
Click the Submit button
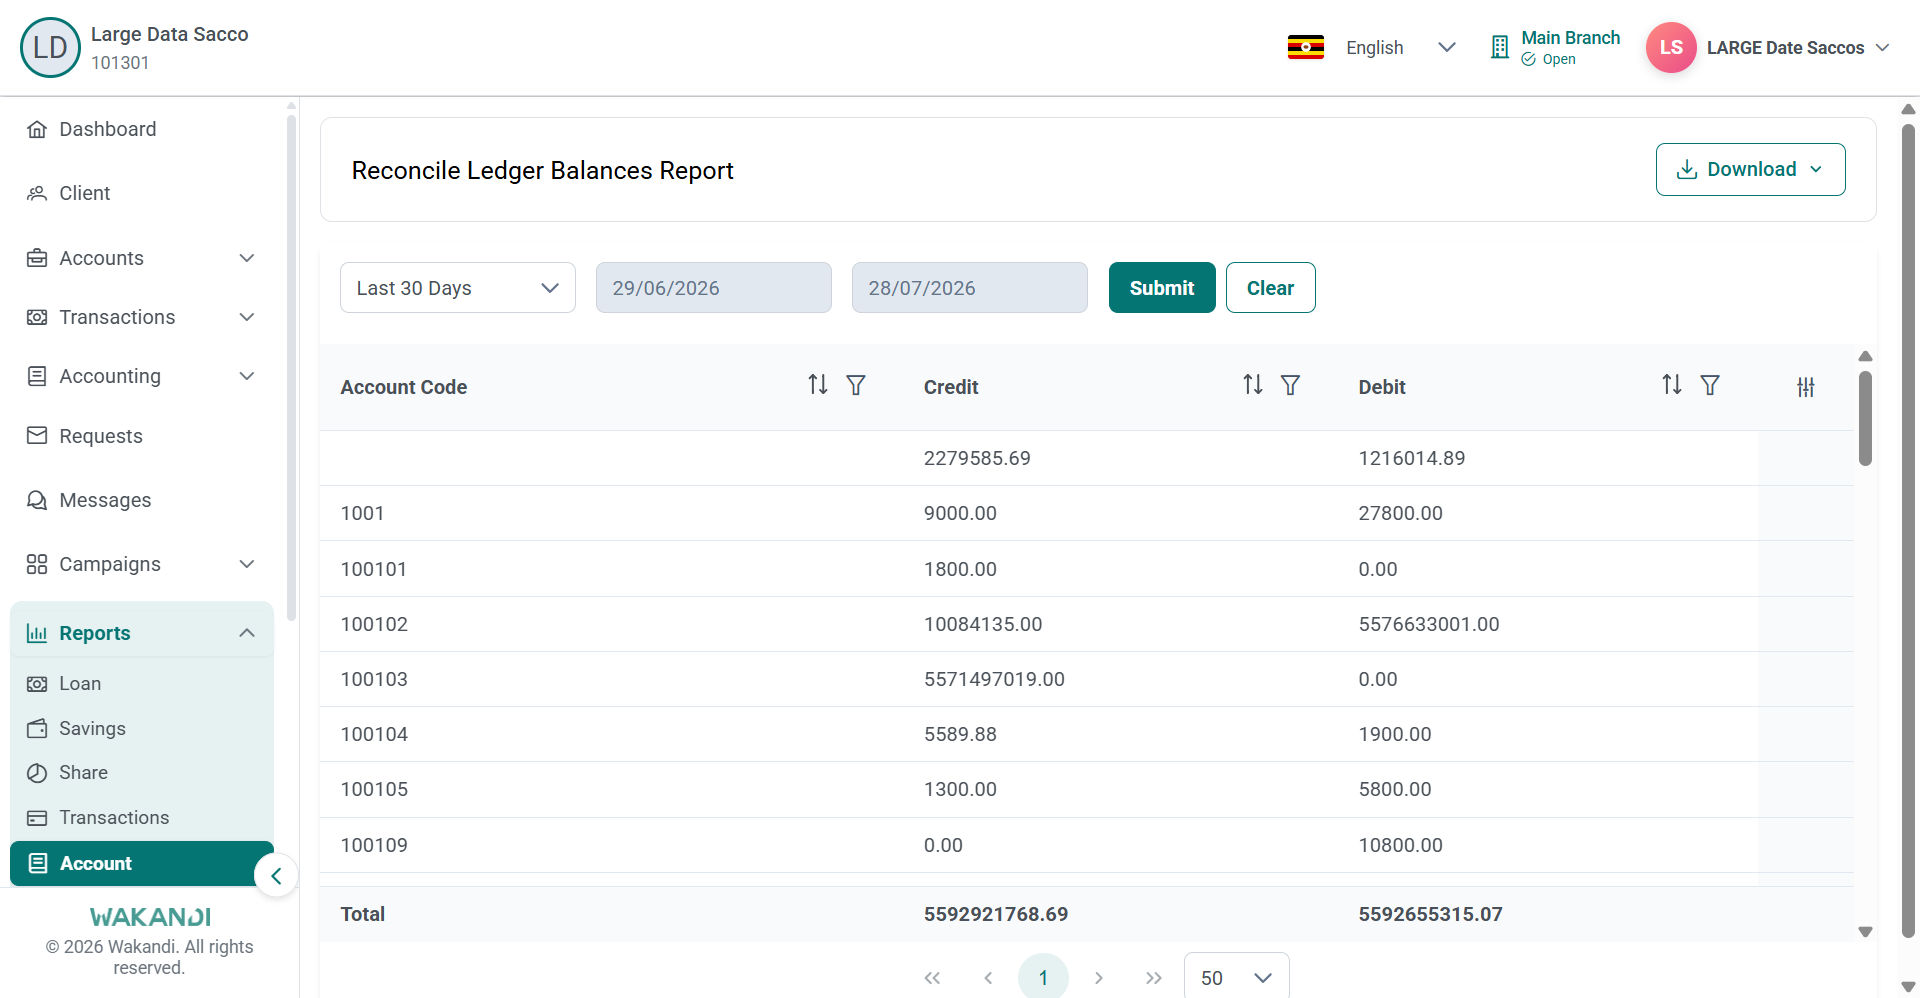pyautogui.click(x=1162, y=288)
